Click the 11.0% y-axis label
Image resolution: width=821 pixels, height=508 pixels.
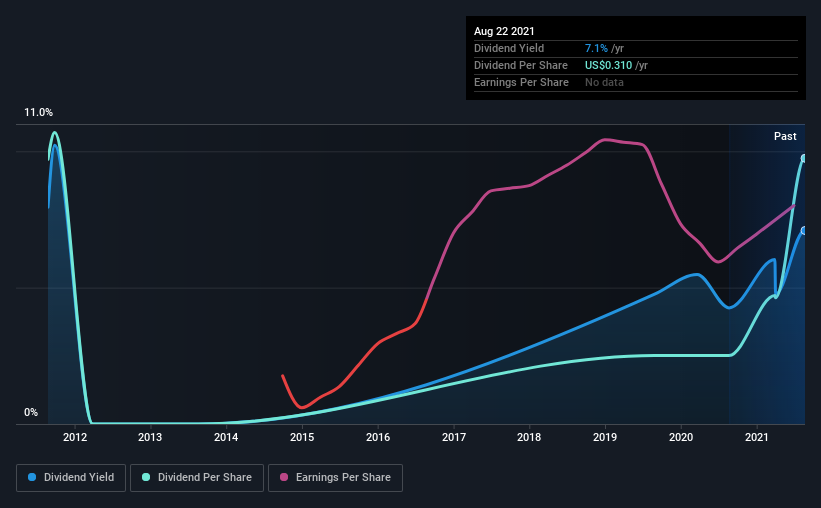(39, 113)
